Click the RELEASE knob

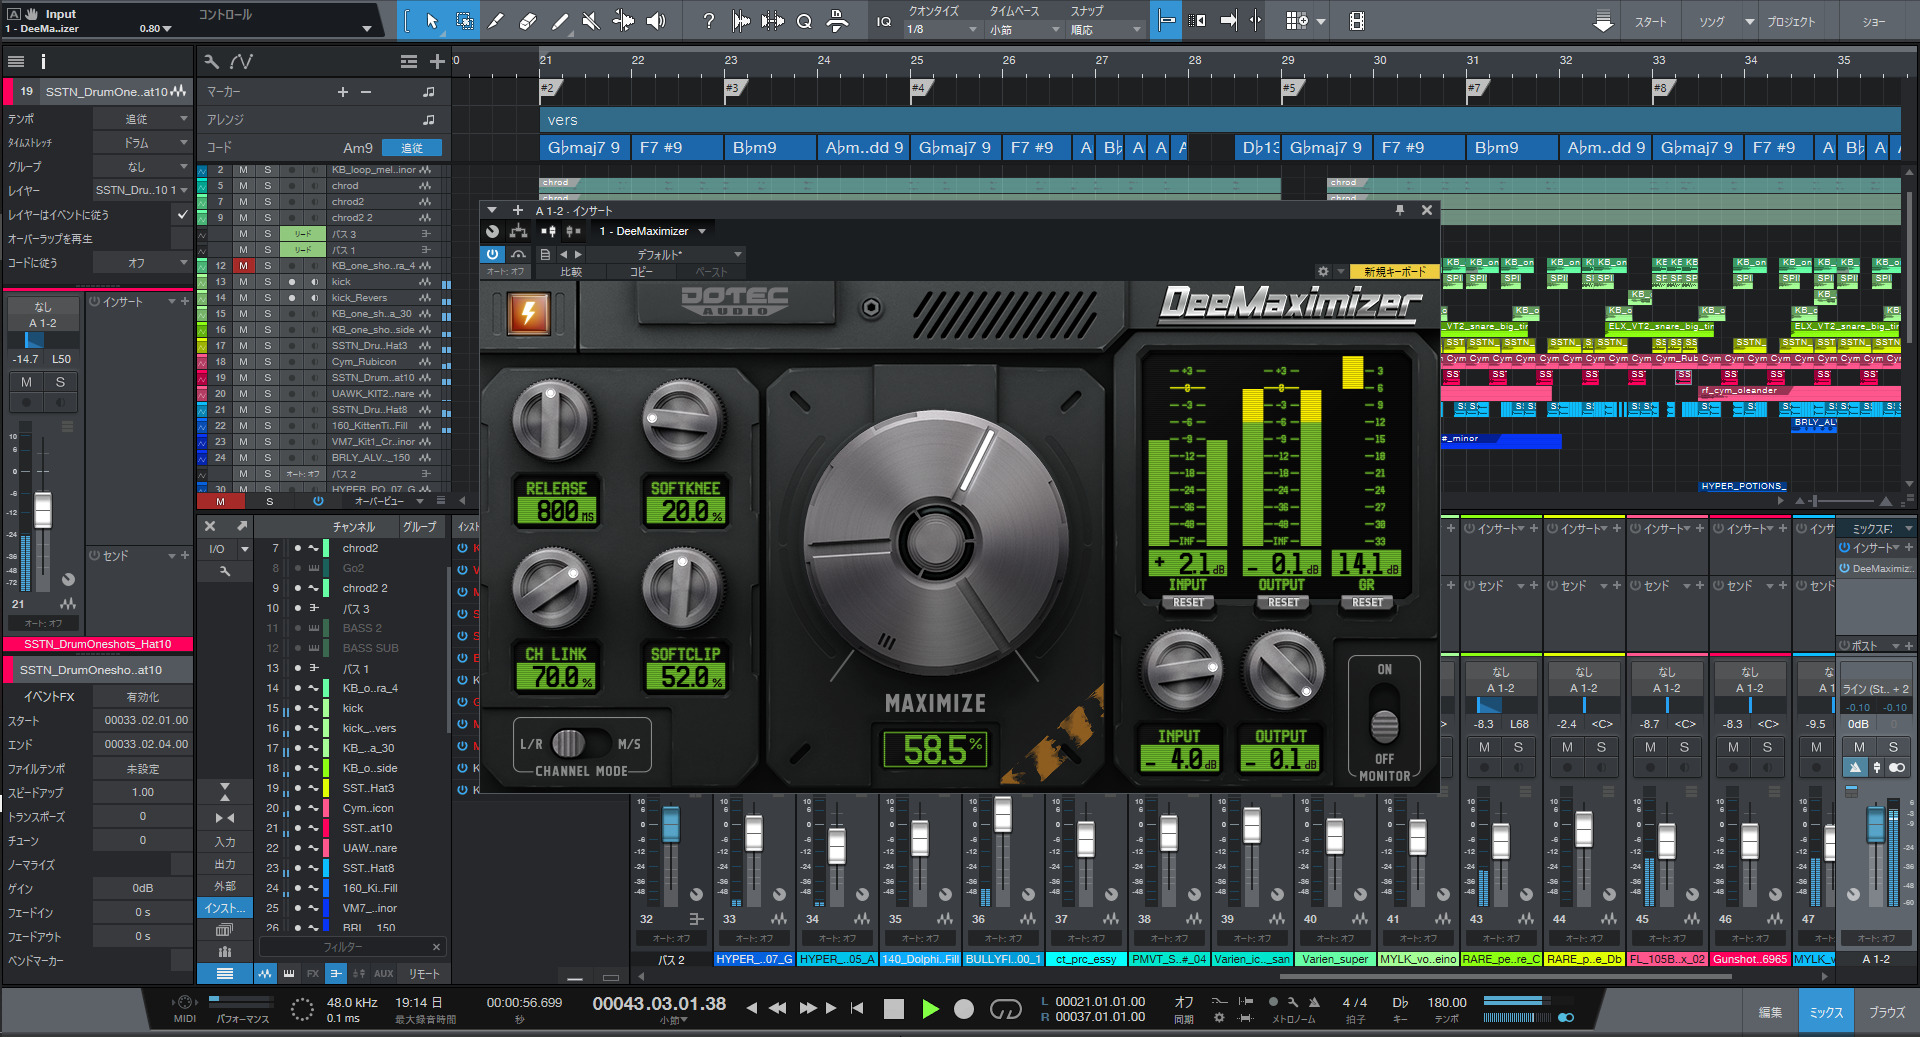pos(552,420)
